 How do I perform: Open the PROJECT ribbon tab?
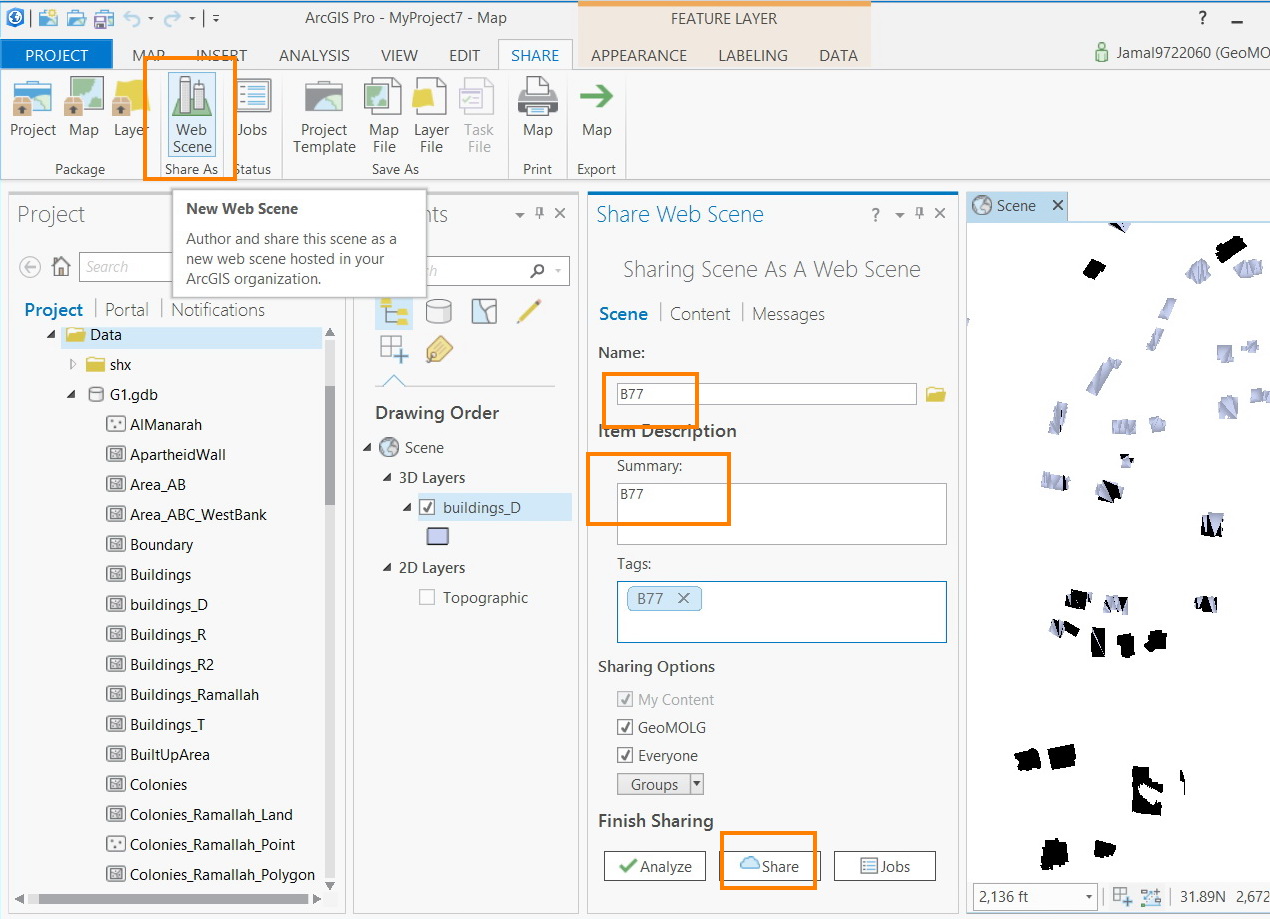[57, 55]
